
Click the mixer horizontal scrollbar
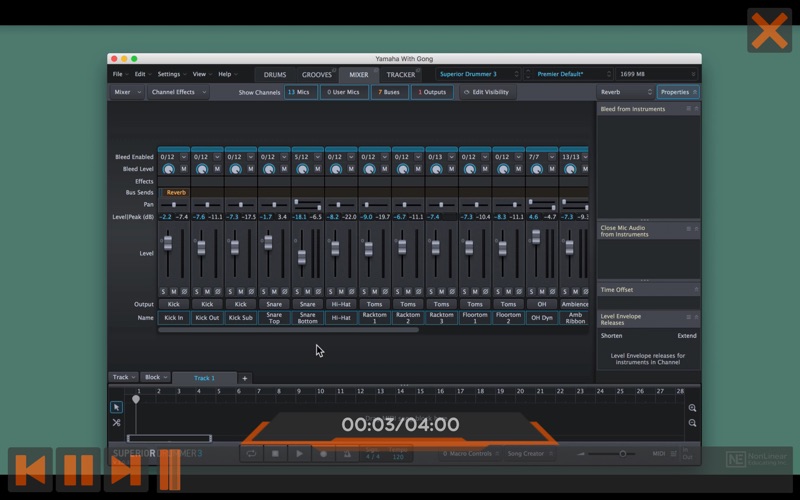(288, 330)
